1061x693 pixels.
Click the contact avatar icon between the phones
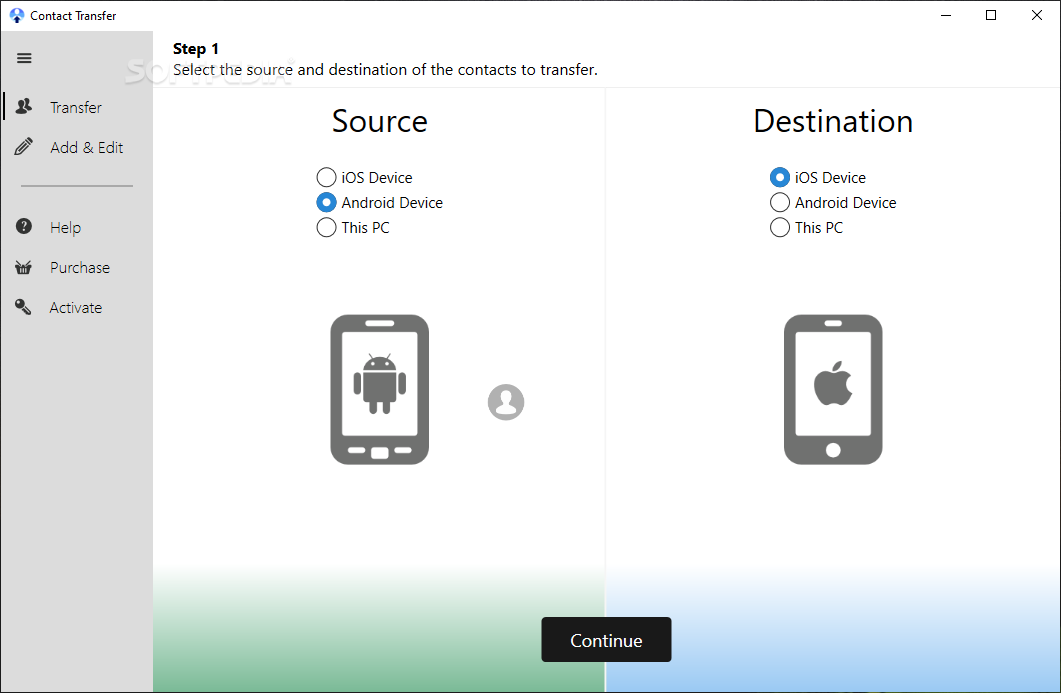point(506,402)
